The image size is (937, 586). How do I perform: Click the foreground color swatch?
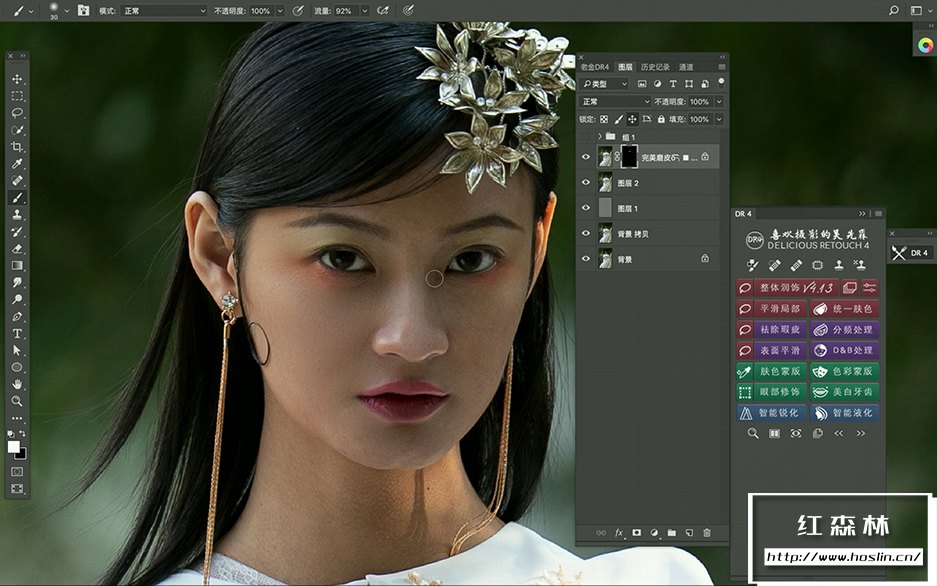pos(14,447)
